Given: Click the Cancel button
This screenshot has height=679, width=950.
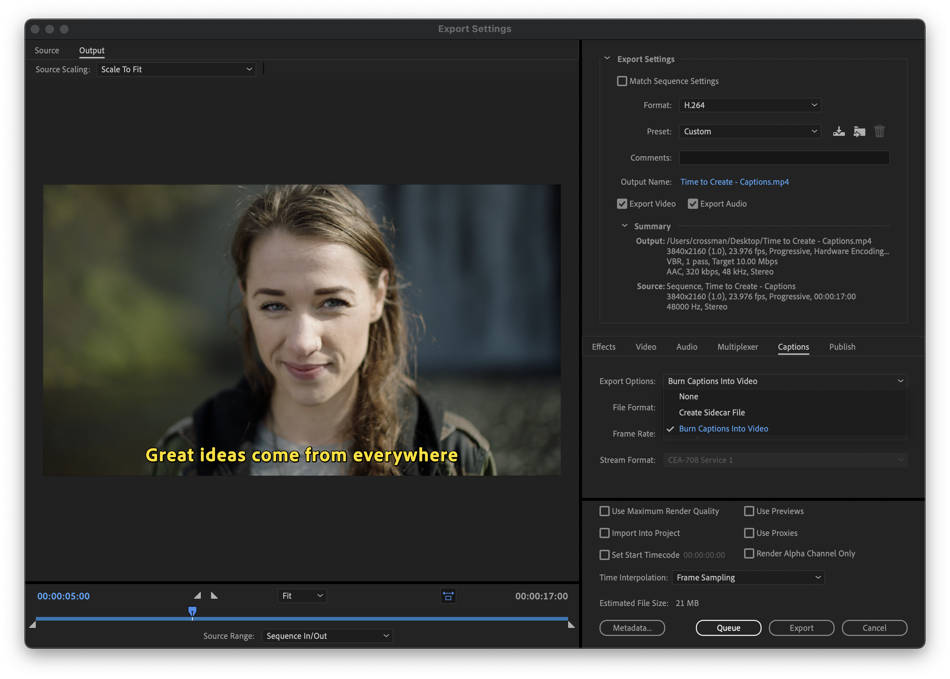Looking at the screenshot, I should (x=874, y=628).
